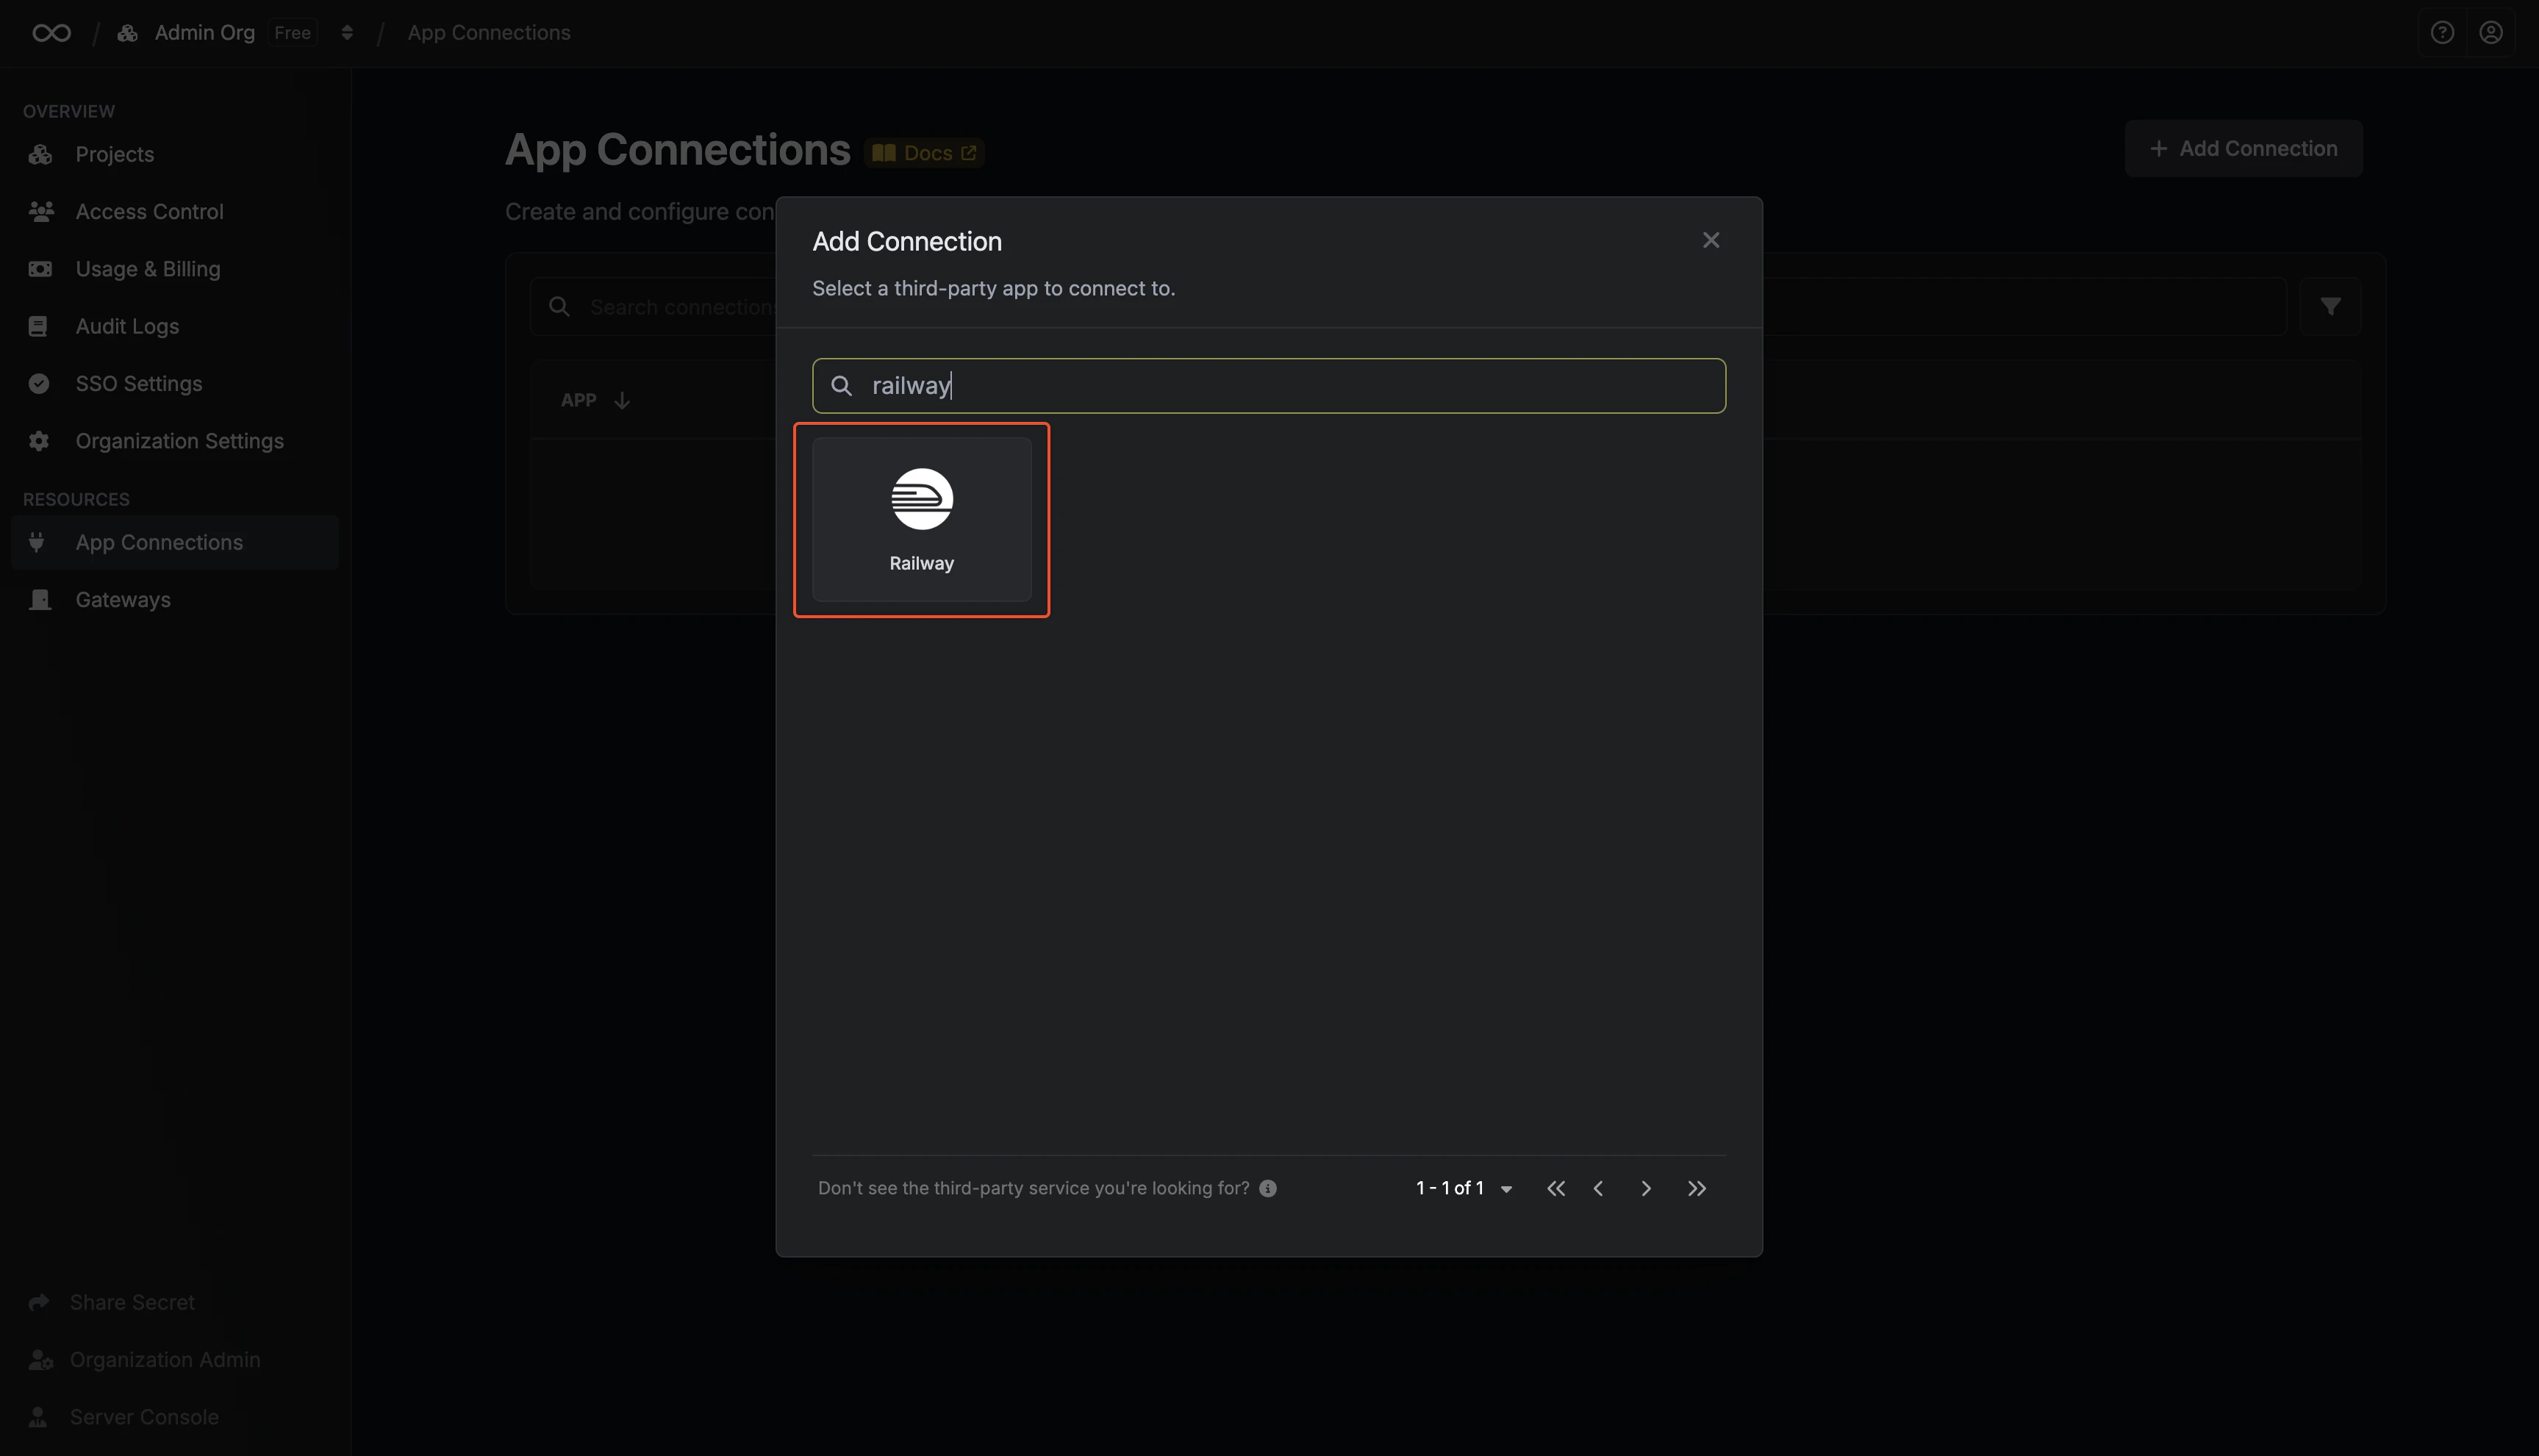Click the Infisical infinity logo
The width and height of the screenshot is (2539, 1456).
[x=51, y=33]
